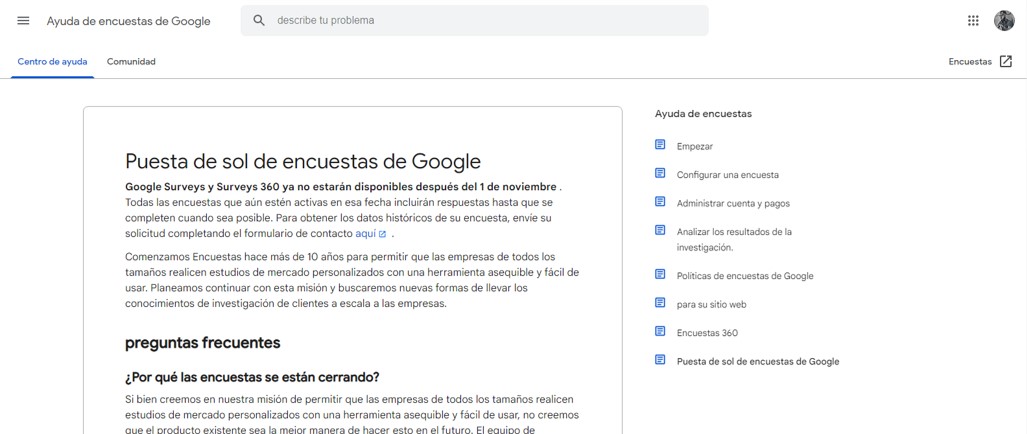Click '¿Por qué las encuestas se están cerrando?' heading

tap(252, 378)
